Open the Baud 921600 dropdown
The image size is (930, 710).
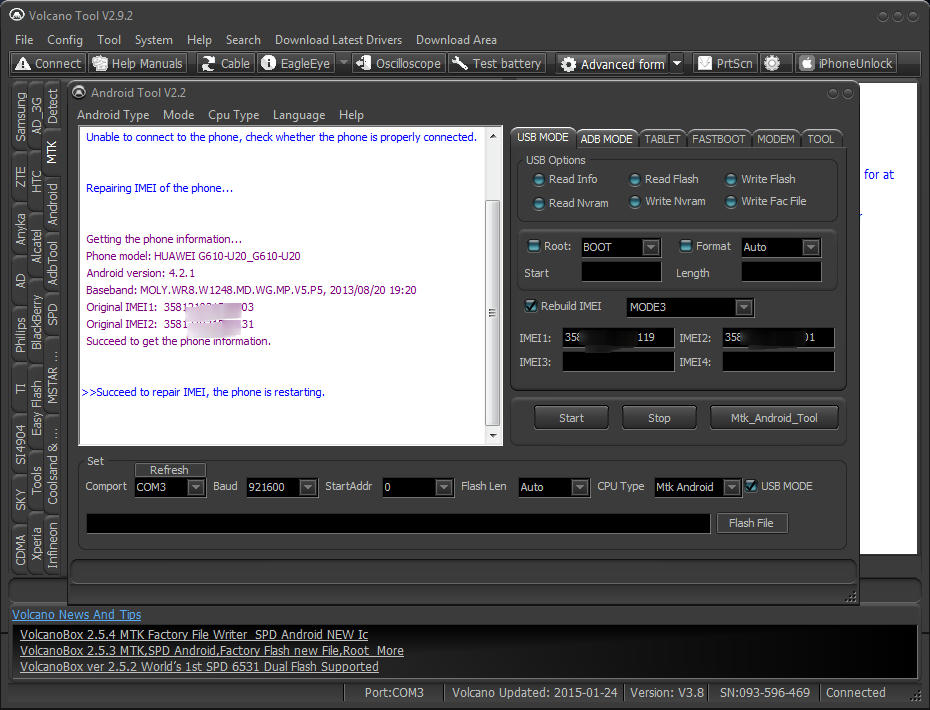pos(307,487)
